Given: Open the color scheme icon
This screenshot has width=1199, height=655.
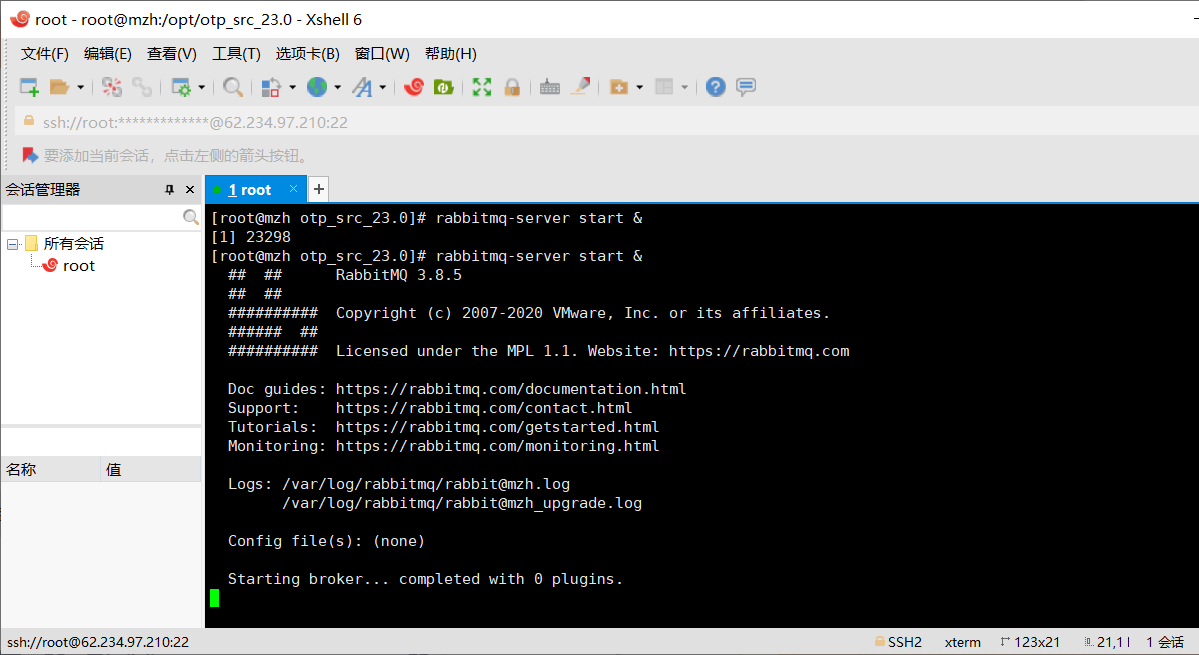Looking at the screenshot, I should (271, 87).
